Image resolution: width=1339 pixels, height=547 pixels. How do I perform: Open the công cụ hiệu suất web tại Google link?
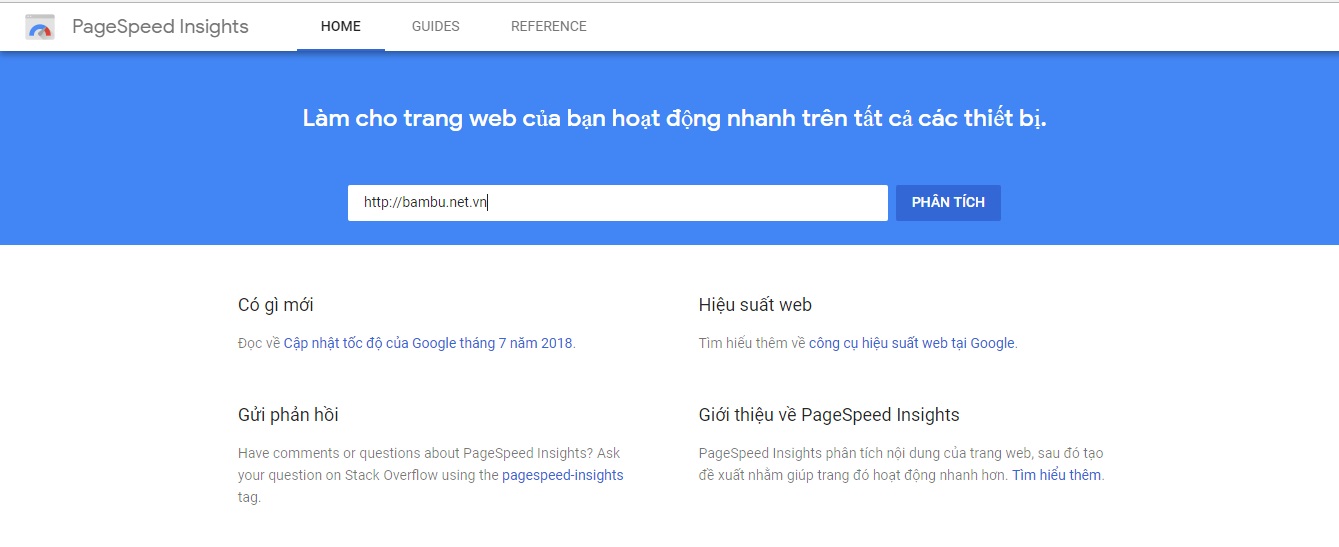tap(912, 343)
